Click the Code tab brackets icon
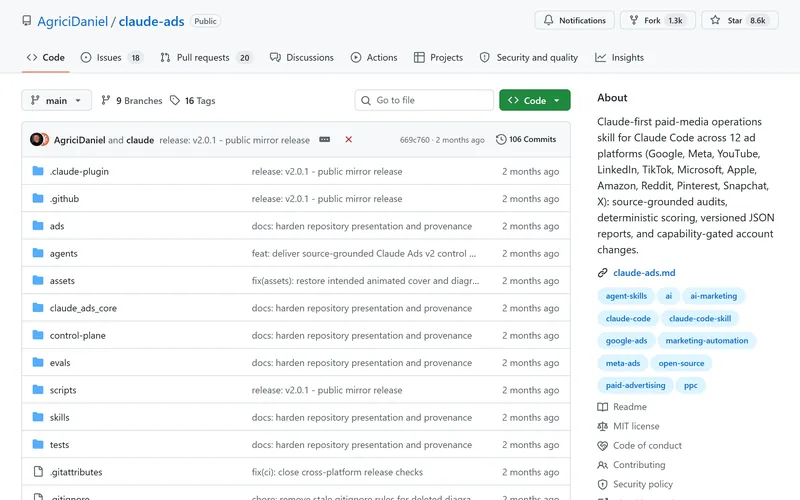 point(32,57)
